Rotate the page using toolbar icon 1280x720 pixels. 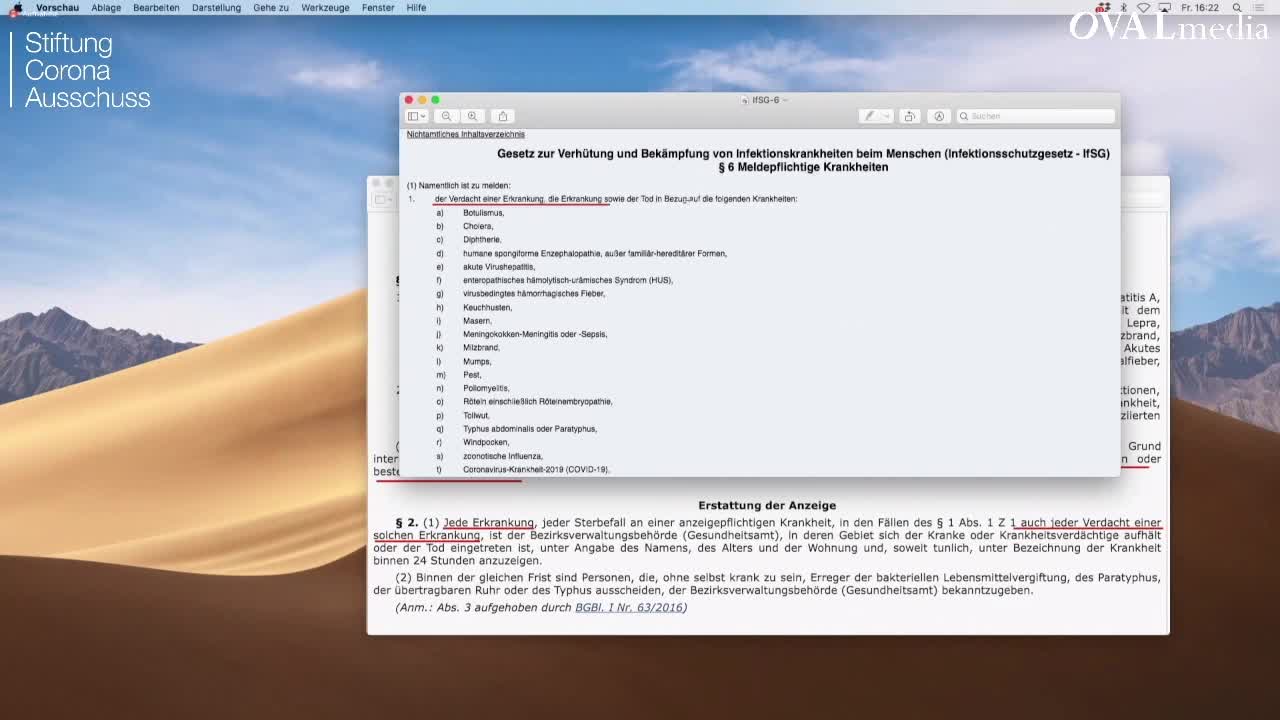910,116
